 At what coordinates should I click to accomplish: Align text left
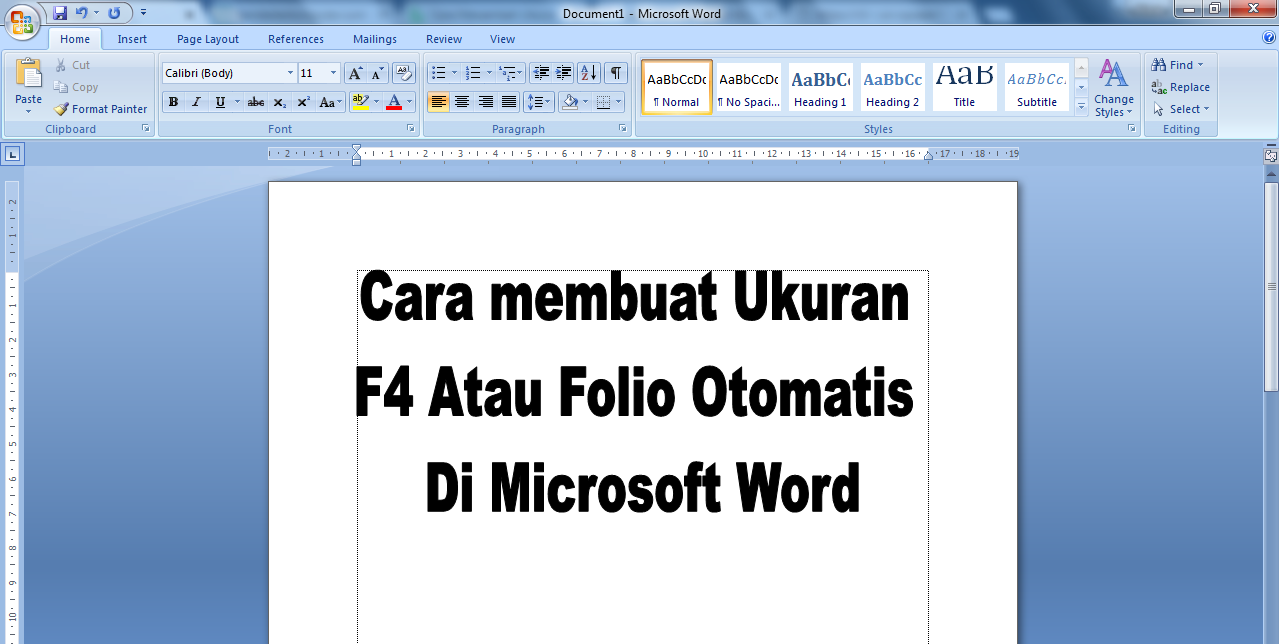coord(438,102)
